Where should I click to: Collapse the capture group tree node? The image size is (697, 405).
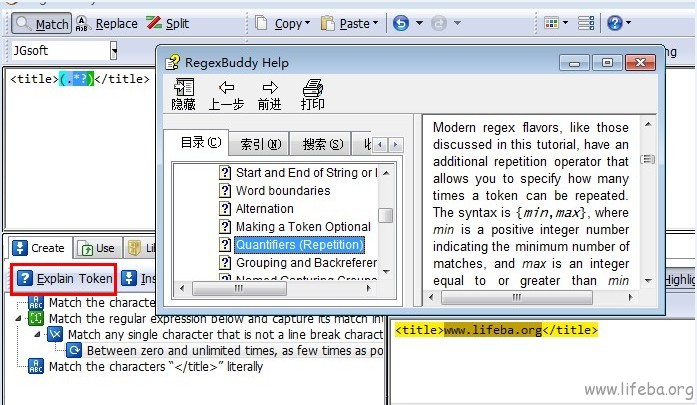point(18,318)
